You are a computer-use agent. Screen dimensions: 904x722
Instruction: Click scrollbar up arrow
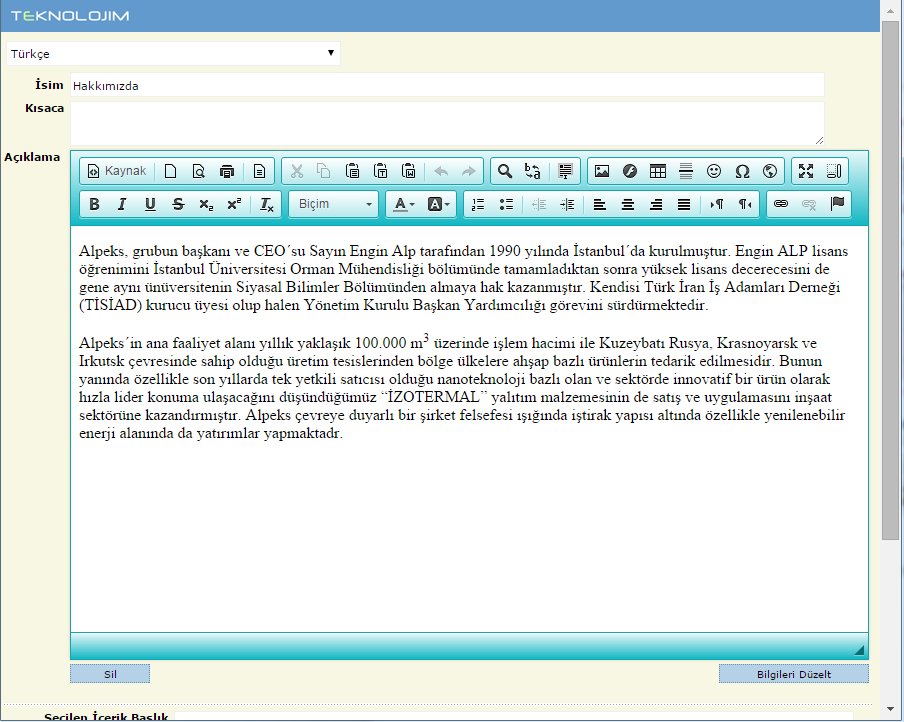tap(890, 10)
